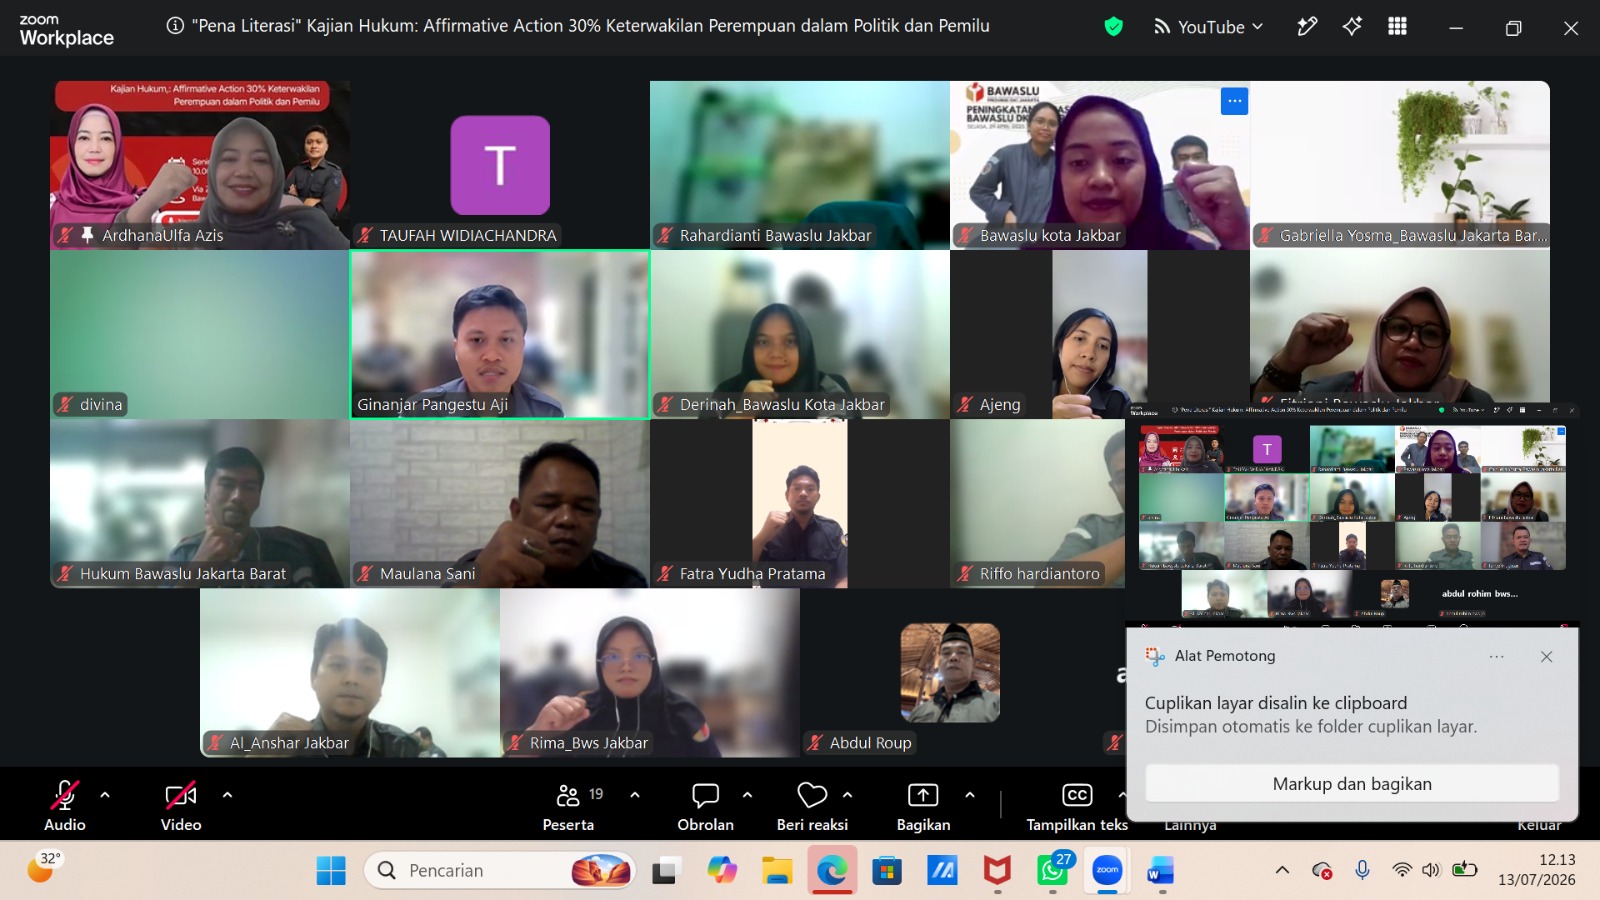1600x900 pixels.
Task: Select the Abdul Roup profile picture
Action: [950, 672]
